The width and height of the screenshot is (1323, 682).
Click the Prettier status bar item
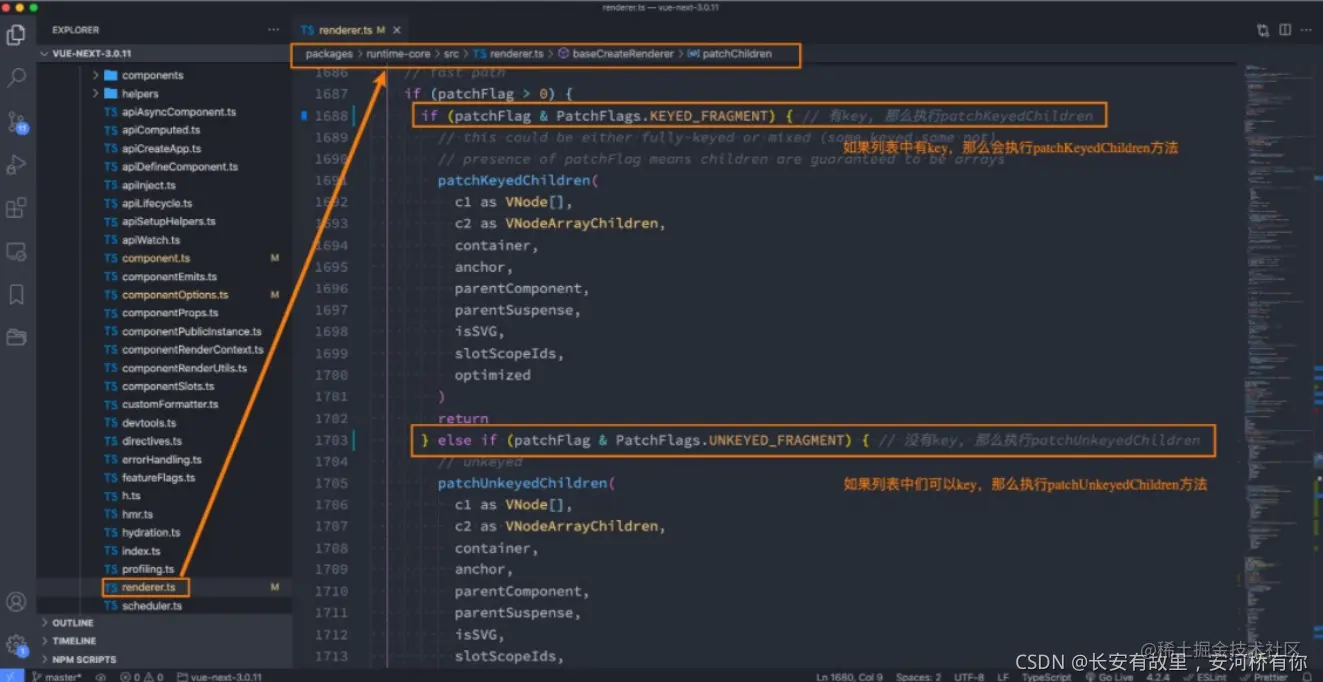(1264, 677)
